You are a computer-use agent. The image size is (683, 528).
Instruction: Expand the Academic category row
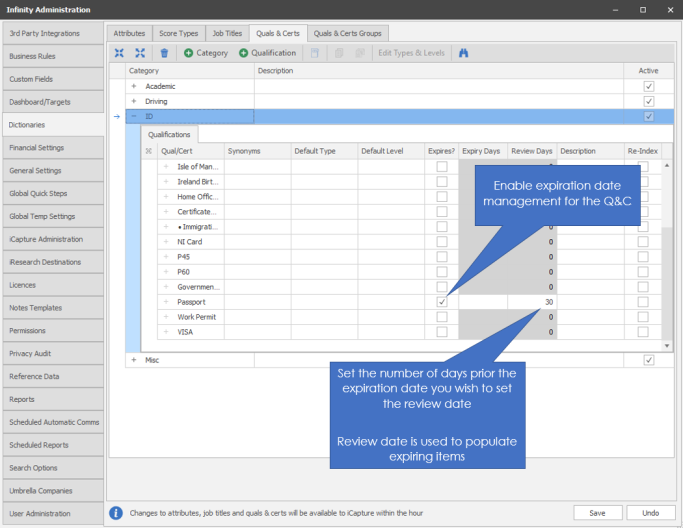[133, 87]
